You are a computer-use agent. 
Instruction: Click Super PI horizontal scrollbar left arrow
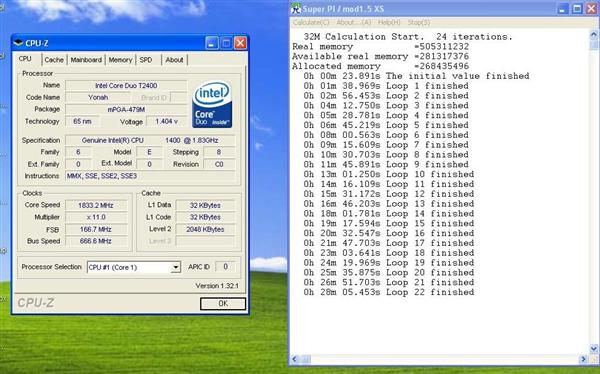[x=295, y=359]
